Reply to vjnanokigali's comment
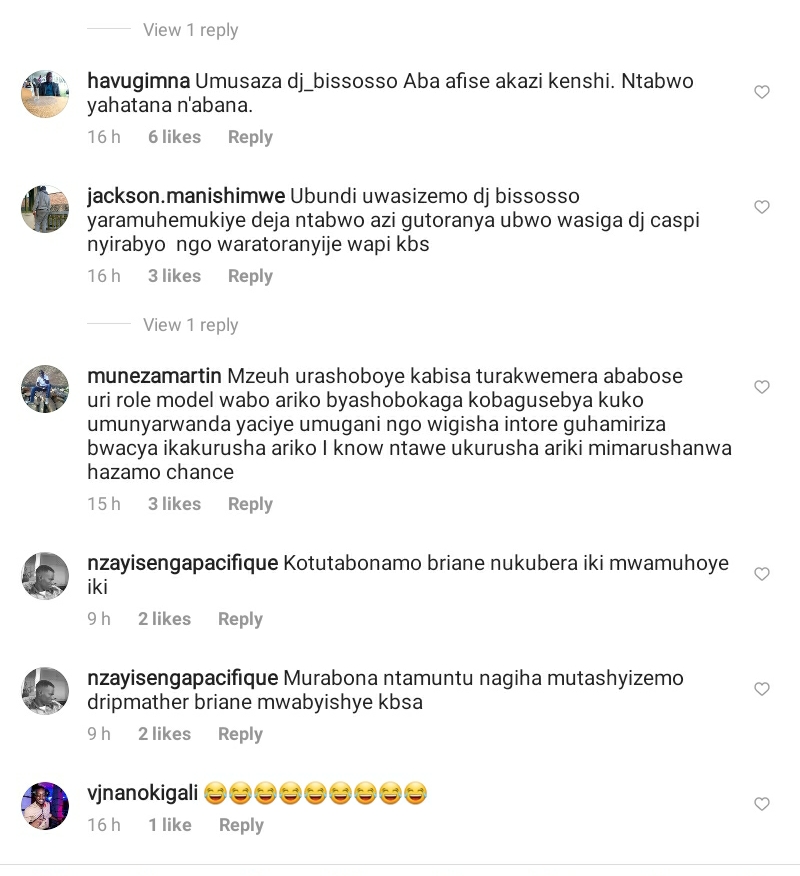Viewport: 800px width, 876px height. pyautogui.click(x=241, y=825)
